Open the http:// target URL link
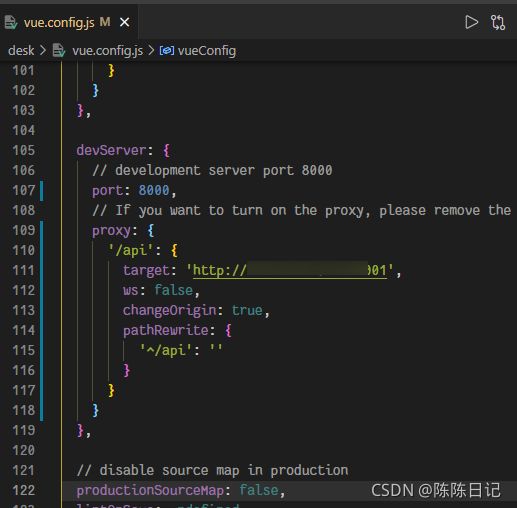517x508 pixels. (x=290, y=270)
